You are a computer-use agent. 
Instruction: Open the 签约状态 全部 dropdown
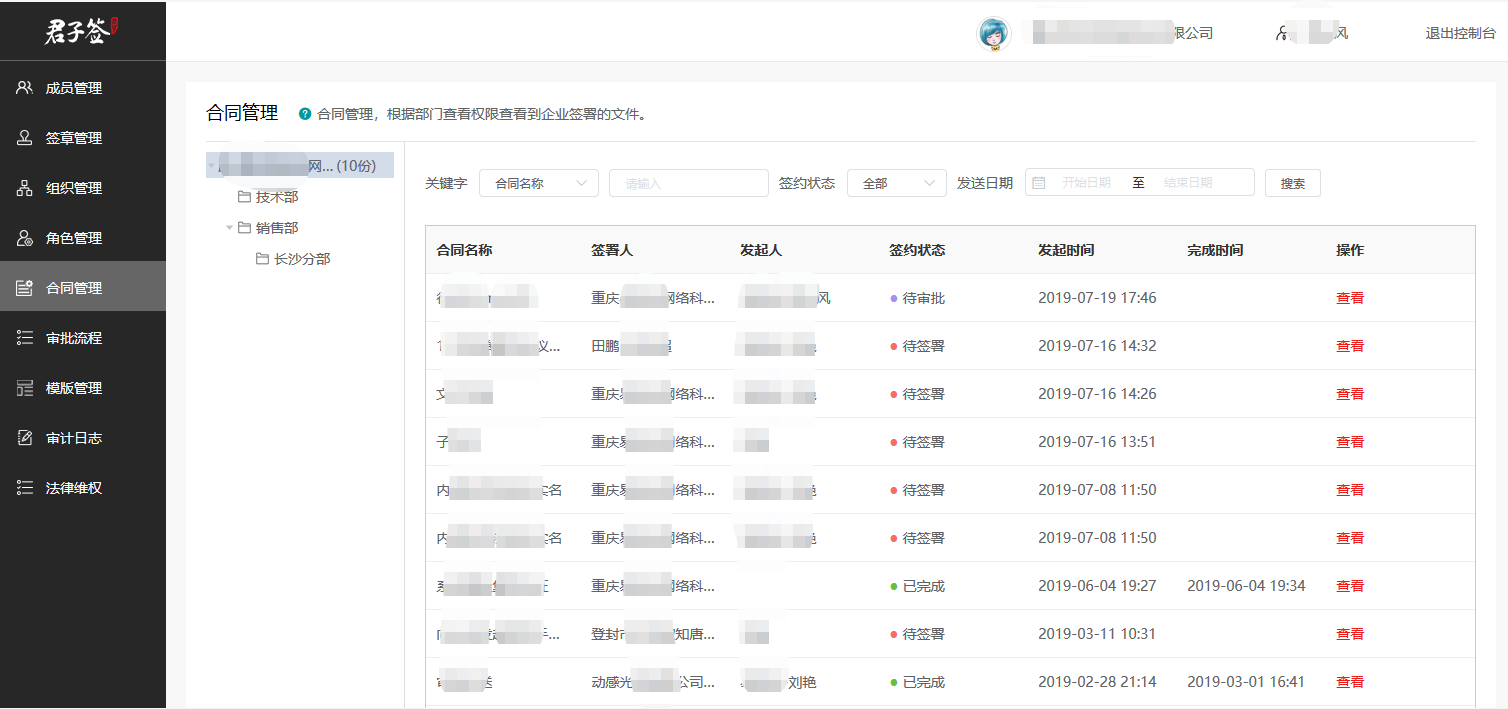point(897,183)
